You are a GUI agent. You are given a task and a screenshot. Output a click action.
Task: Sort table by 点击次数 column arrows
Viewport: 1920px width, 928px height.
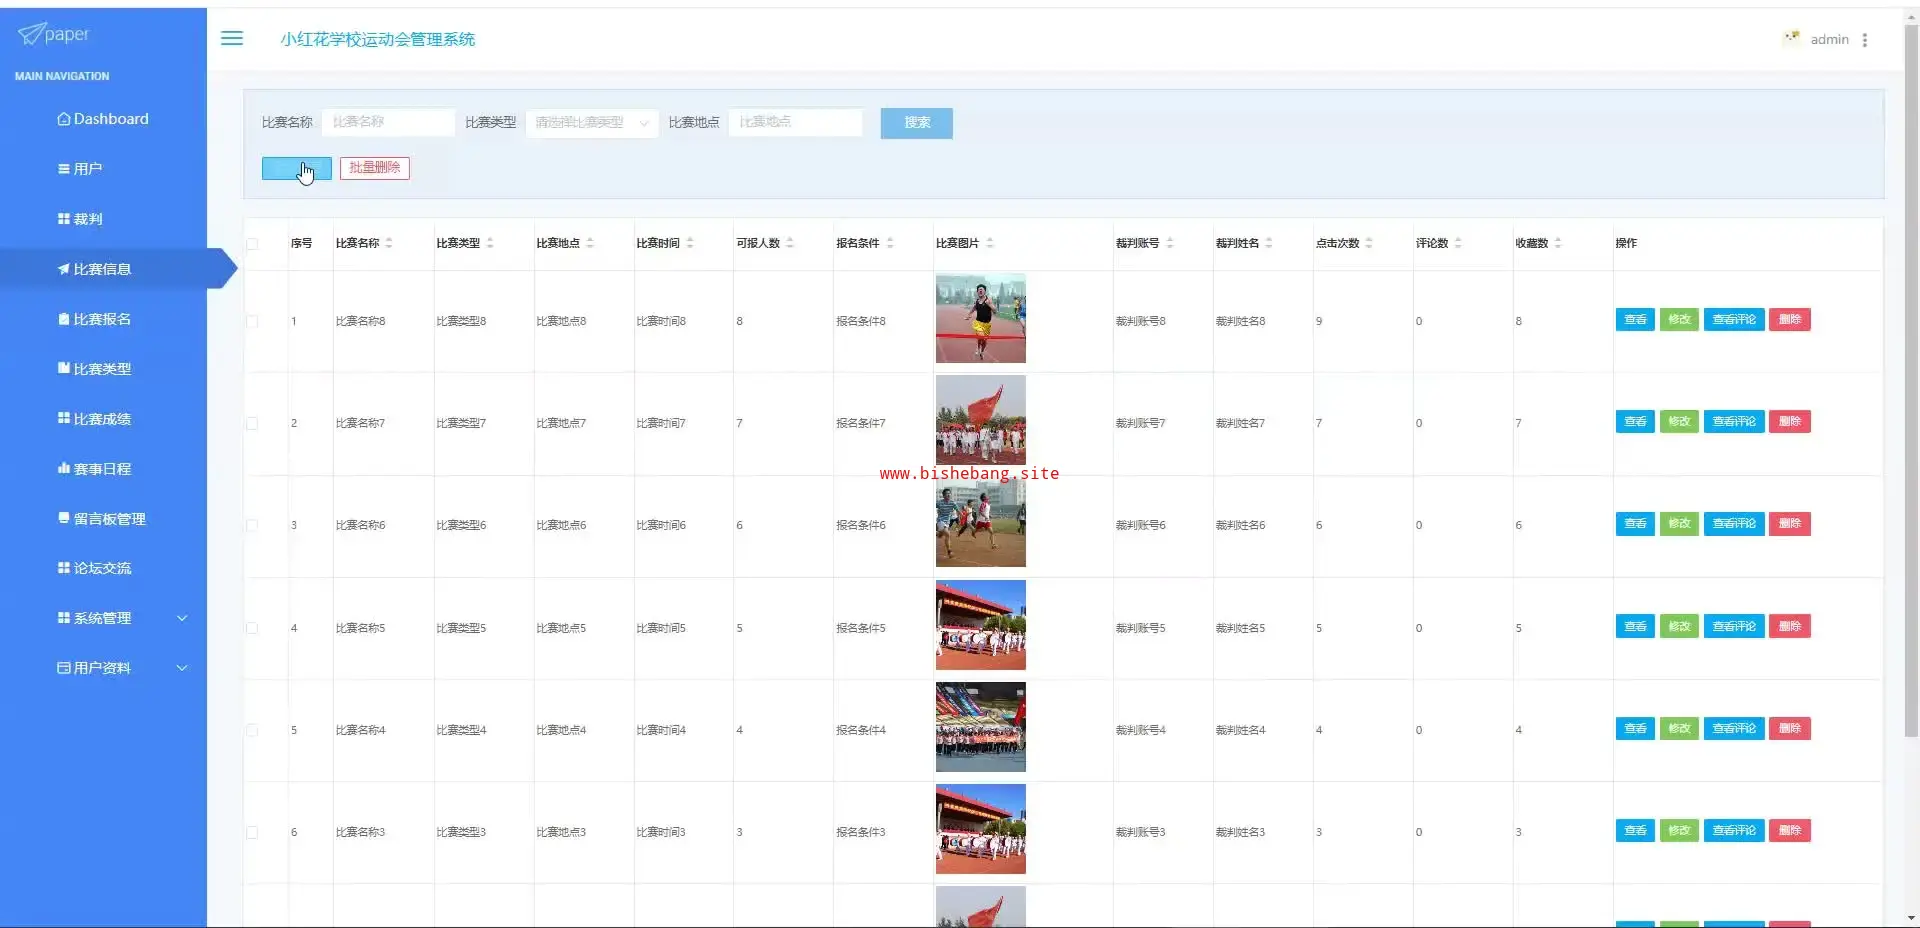pos(1369,243)
